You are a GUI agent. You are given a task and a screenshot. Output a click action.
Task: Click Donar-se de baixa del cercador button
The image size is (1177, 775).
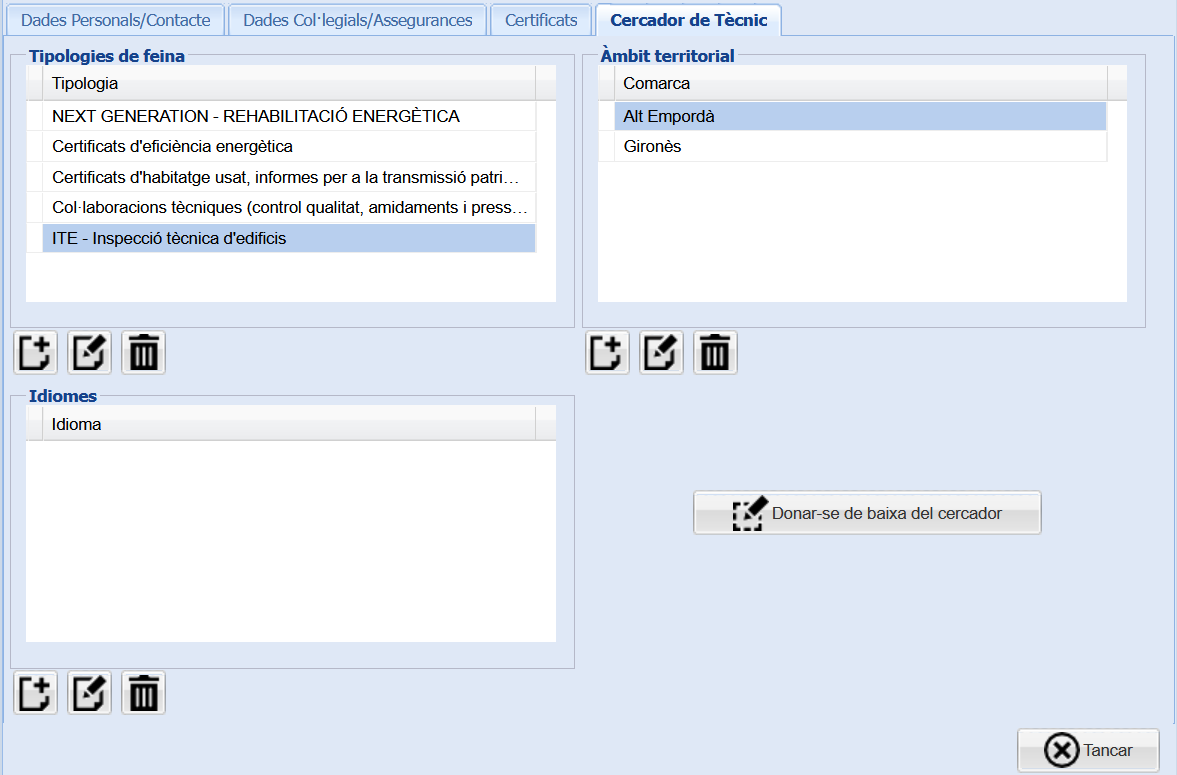pos(867,513)
